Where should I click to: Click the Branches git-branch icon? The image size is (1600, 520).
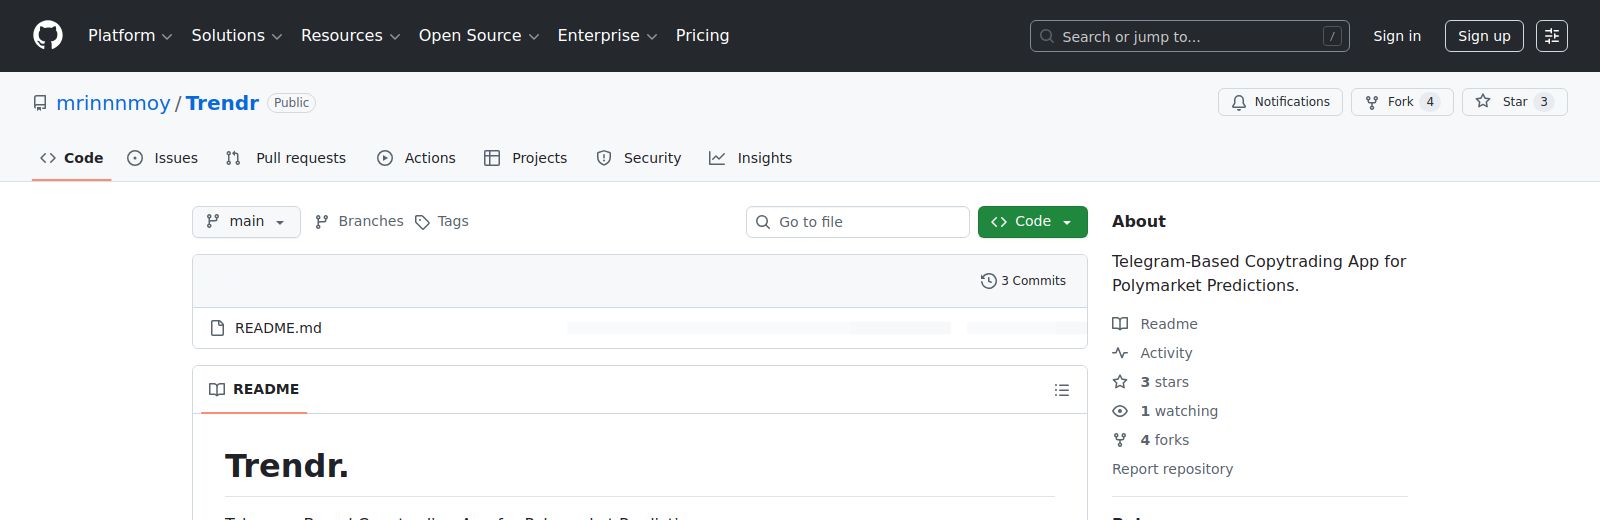point(322,222)
